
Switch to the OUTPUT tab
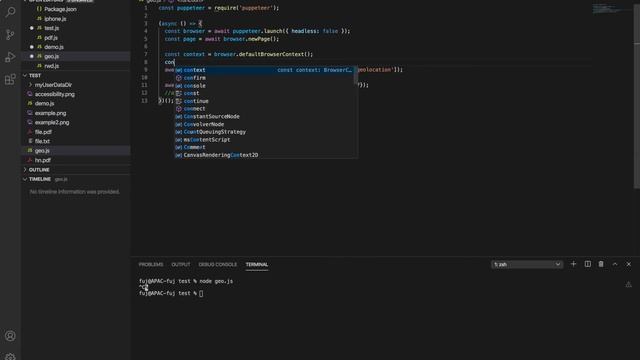click(181, 264)
